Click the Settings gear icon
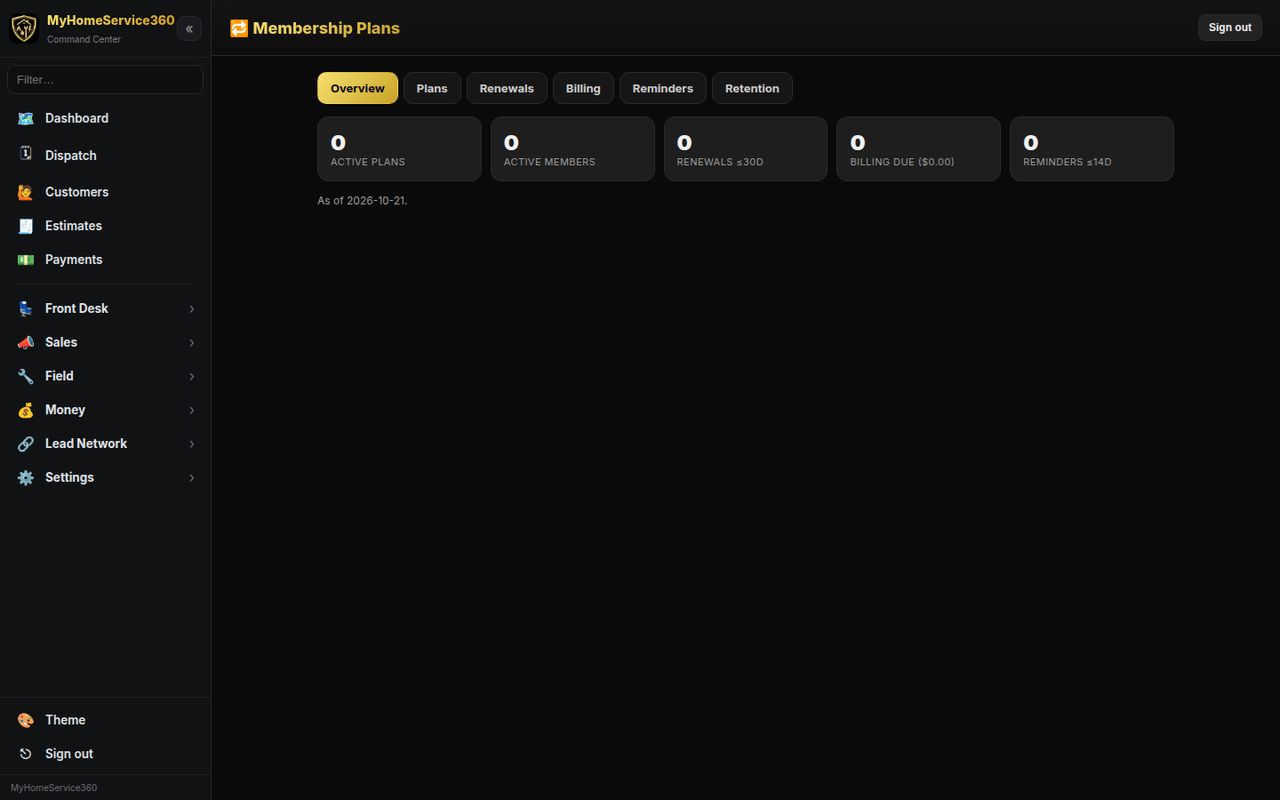Screen dimensions: 1280x800 26,478
